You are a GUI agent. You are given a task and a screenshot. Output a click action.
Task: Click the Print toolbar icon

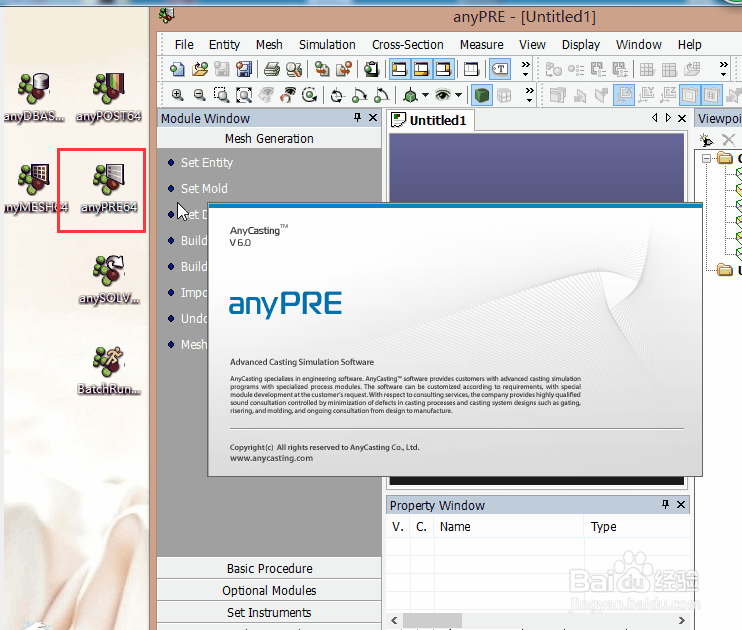(x=272, y=70)
